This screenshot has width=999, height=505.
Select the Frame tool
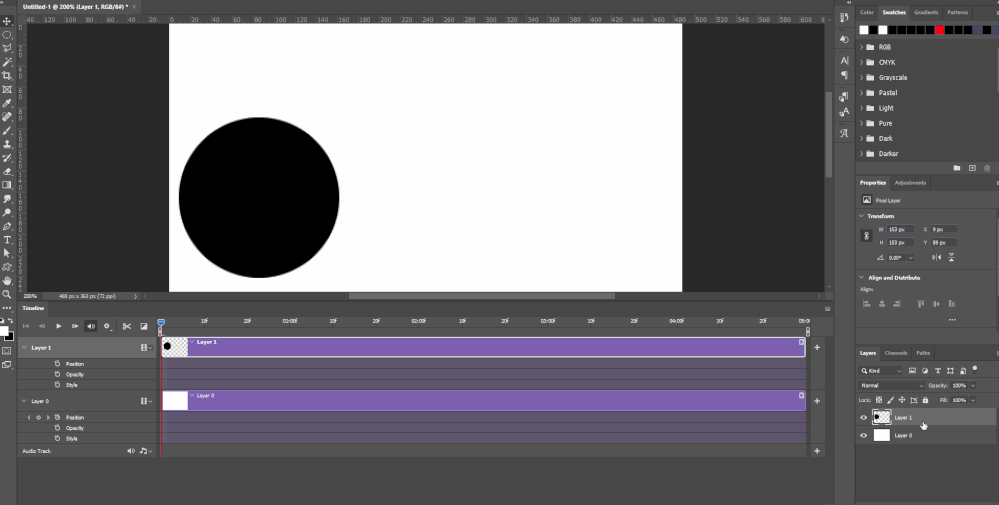[7, 89]
